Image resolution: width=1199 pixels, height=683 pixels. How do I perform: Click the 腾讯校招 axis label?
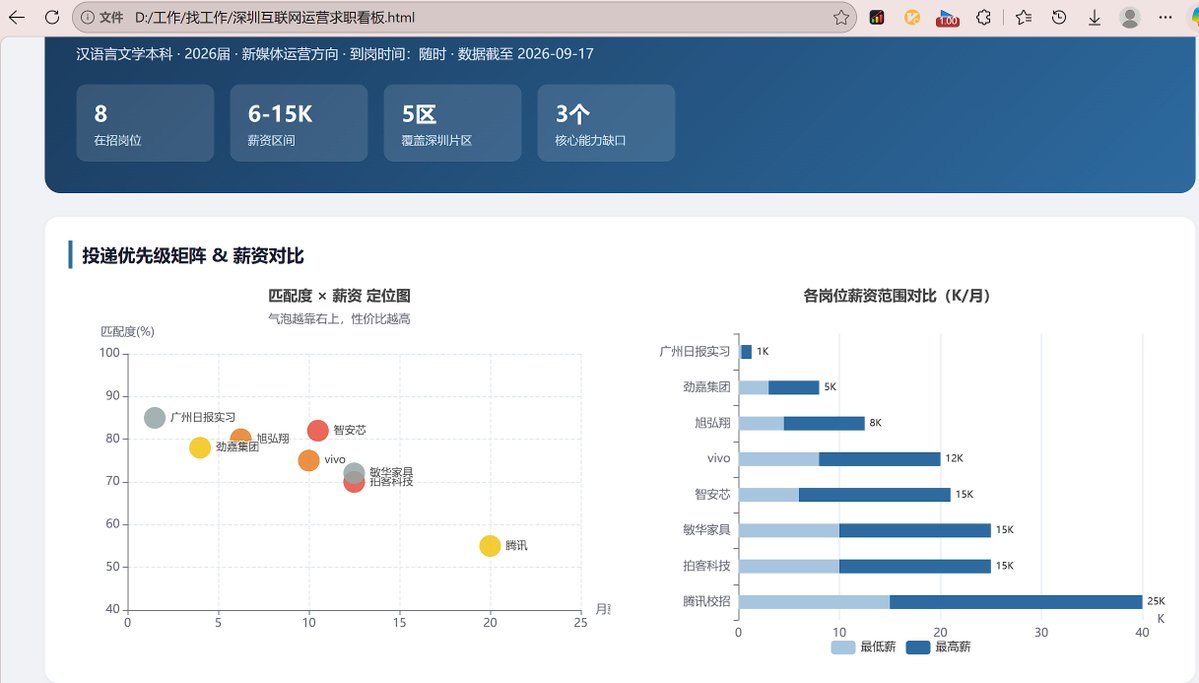(x=707, y=602)
